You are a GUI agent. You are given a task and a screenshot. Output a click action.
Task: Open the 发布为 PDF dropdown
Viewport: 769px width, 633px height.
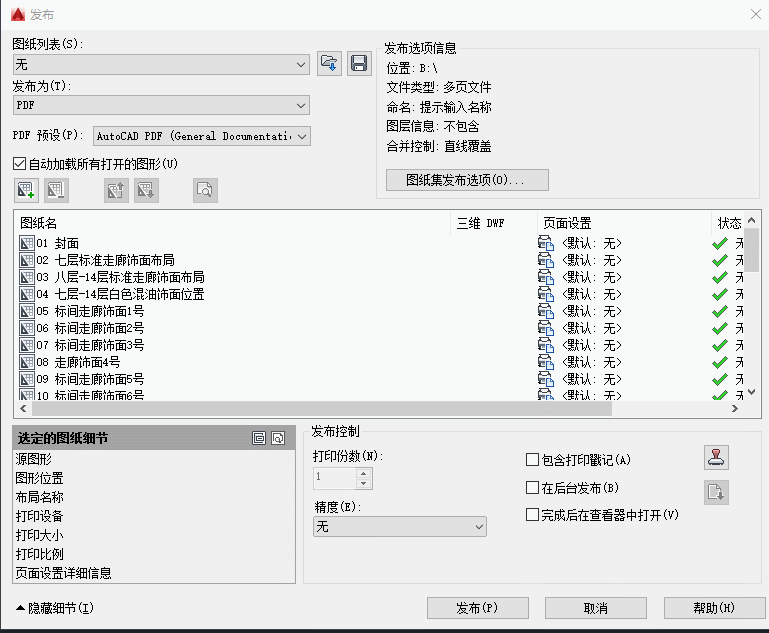(161, 105)
